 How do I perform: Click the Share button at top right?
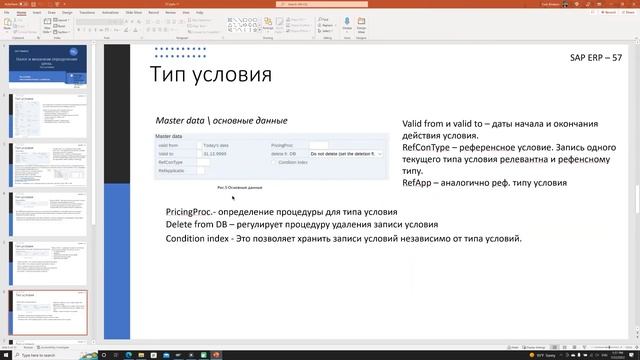point(629,13)
